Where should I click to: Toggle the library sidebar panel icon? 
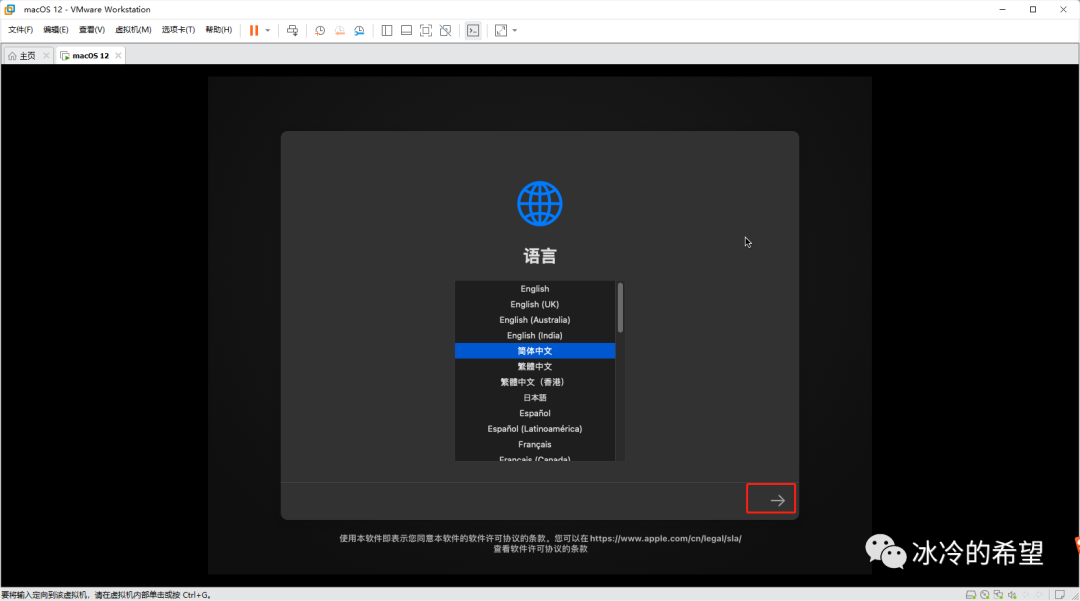[387, 30]
